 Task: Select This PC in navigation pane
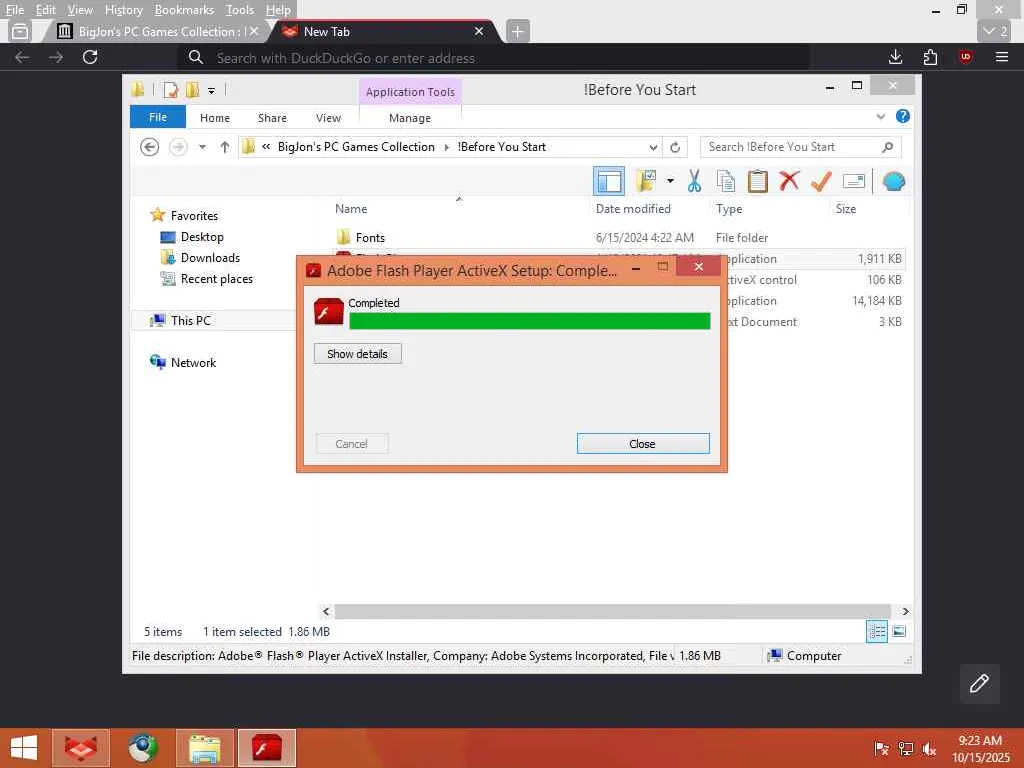click(x=190, y=321)
